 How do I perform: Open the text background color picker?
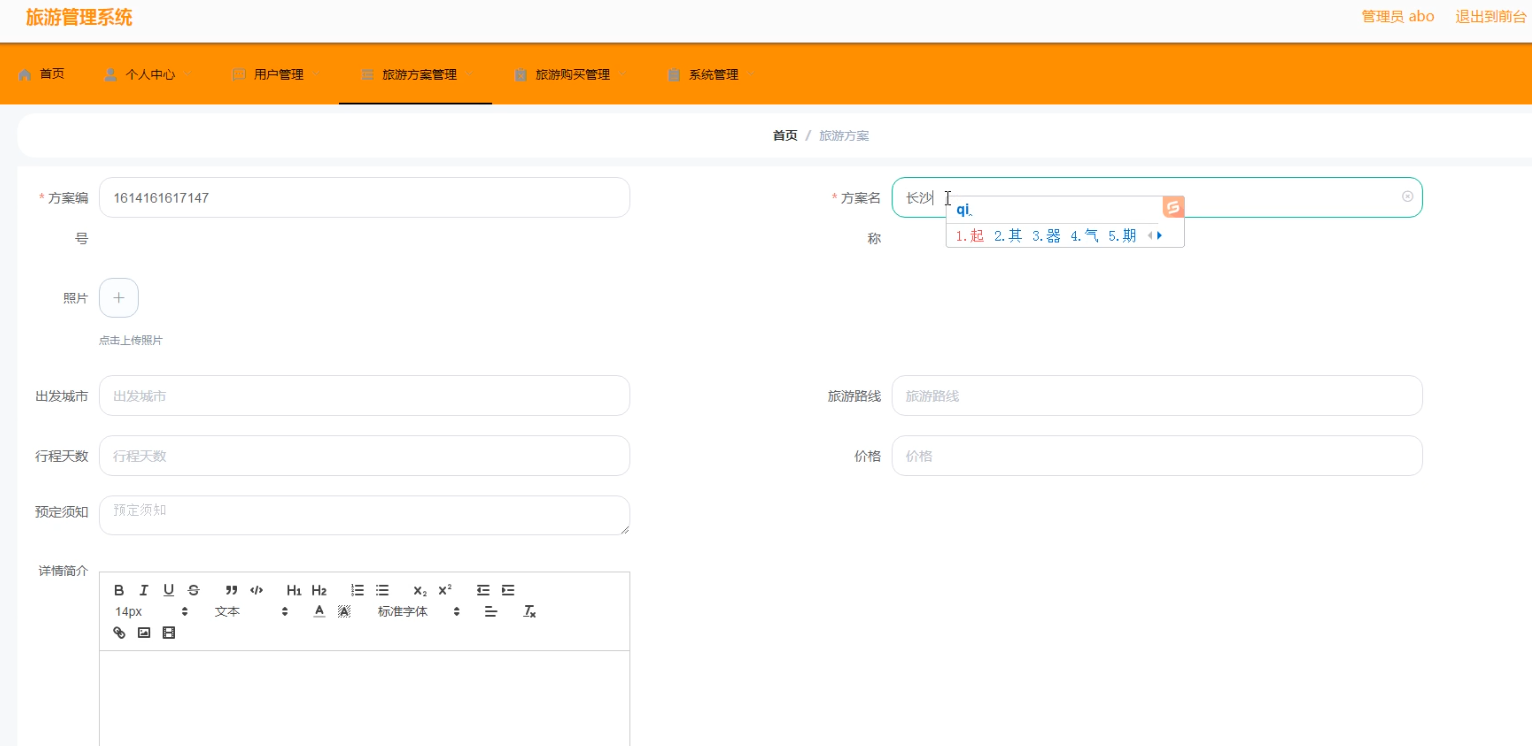click(x=344, y=611)
